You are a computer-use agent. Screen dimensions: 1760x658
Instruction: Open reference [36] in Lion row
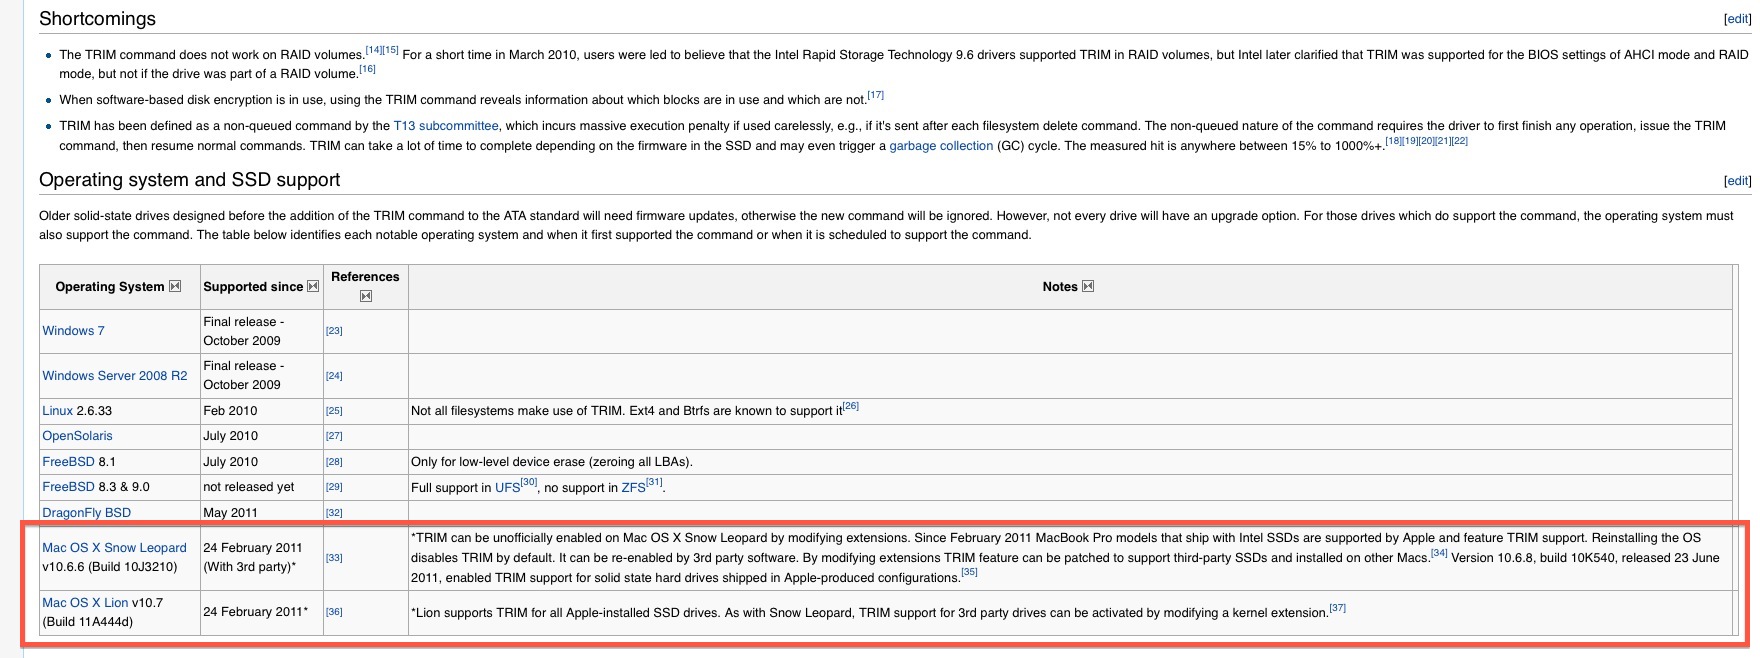coord(334,612)
